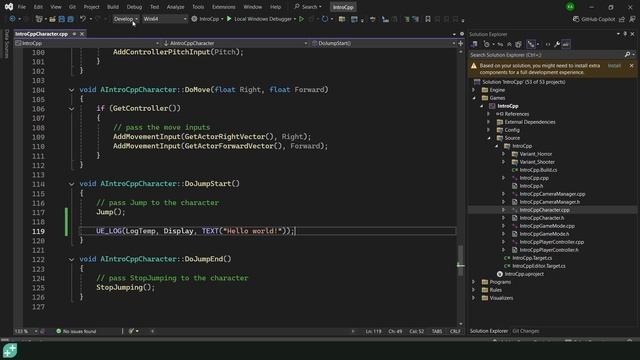Click Show All Files icon in Solution Explorer

tap(518, 44)
